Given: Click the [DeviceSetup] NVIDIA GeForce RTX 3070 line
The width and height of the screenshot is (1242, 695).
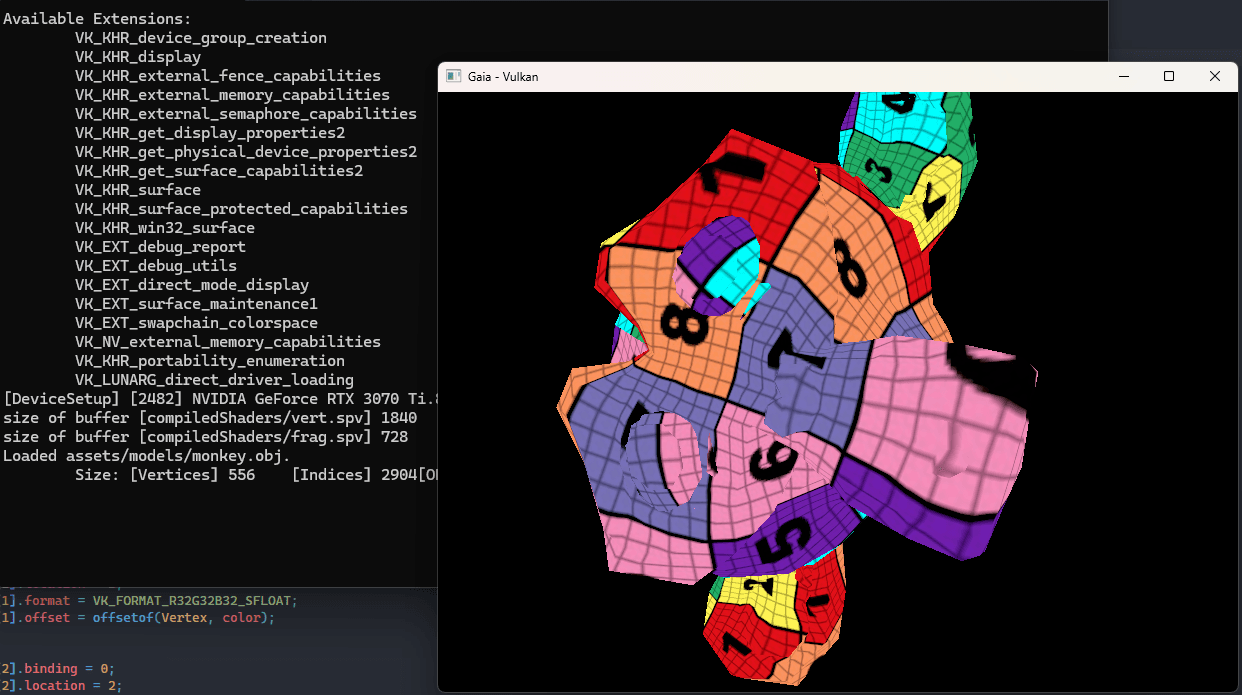Looking at the screenshot, I should 221,399.
